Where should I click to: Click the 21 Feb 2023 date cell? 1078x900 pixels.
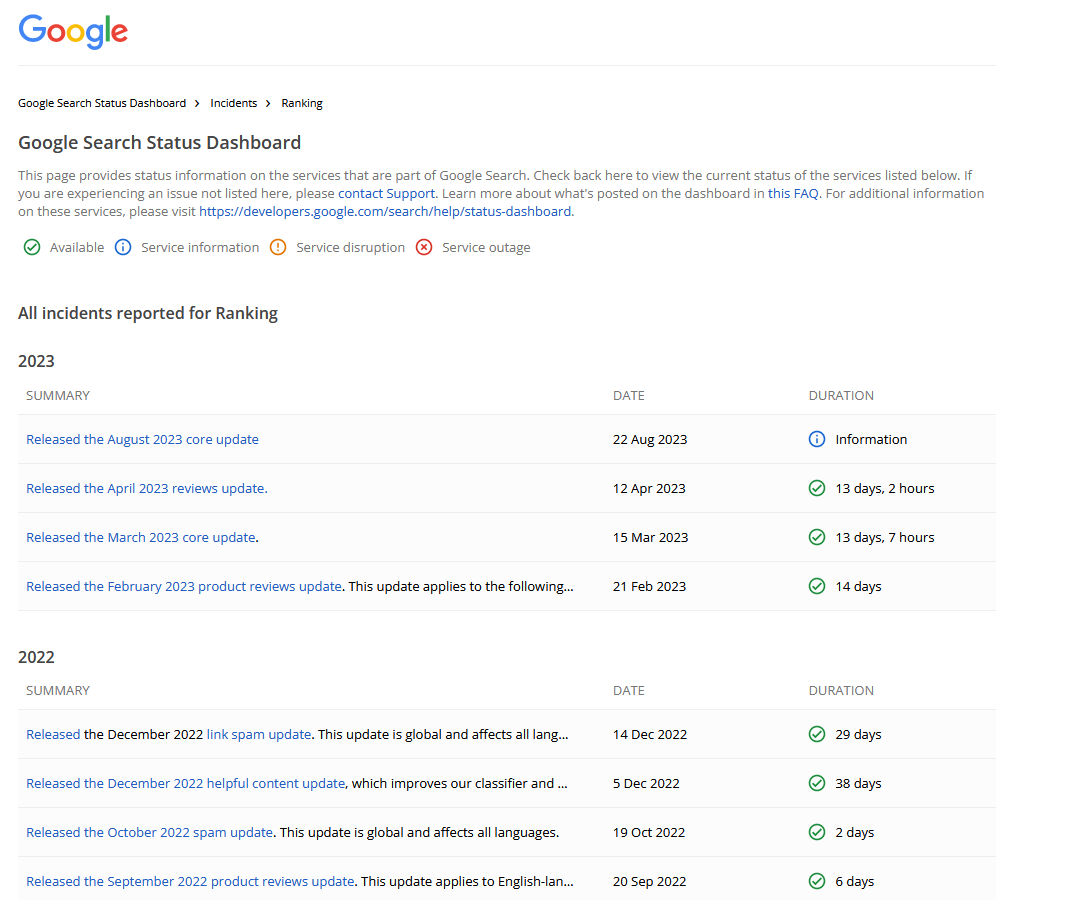click(649, 586)
